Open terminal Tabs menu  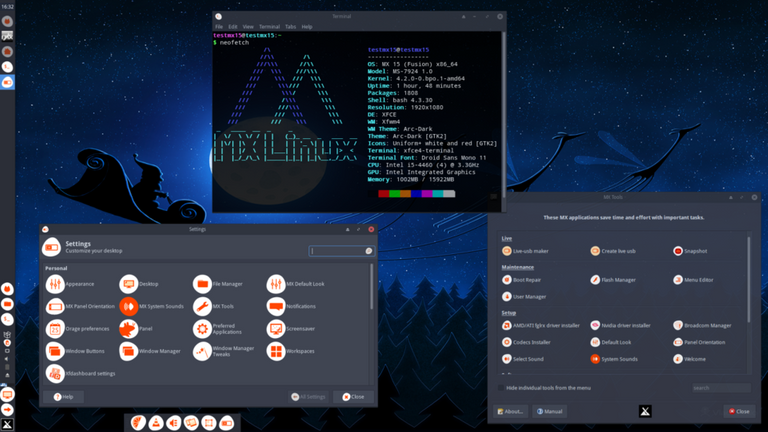(x=290, y=26)
